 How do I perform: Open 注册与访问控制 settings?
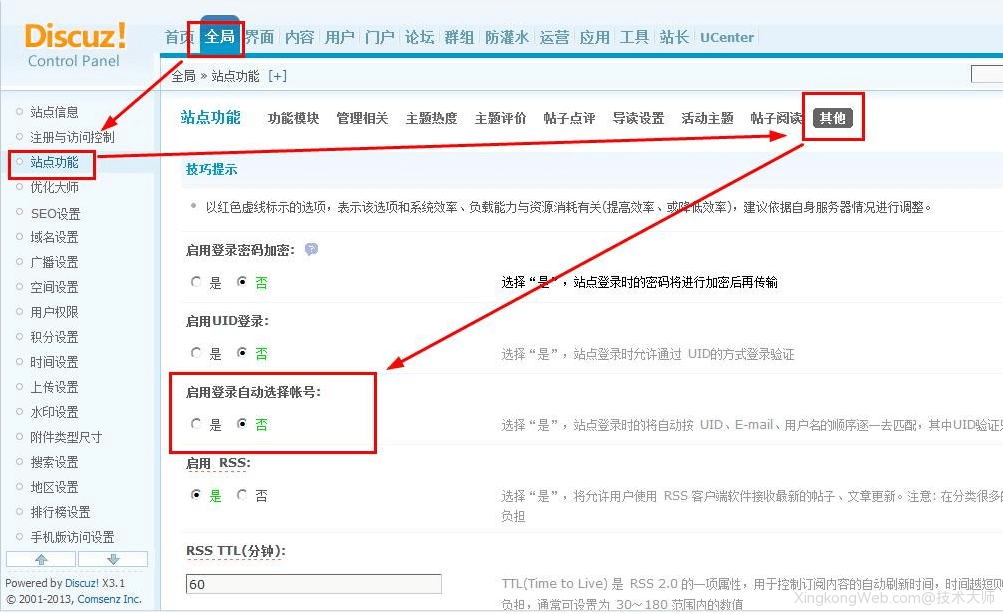[x=75, y=137]
